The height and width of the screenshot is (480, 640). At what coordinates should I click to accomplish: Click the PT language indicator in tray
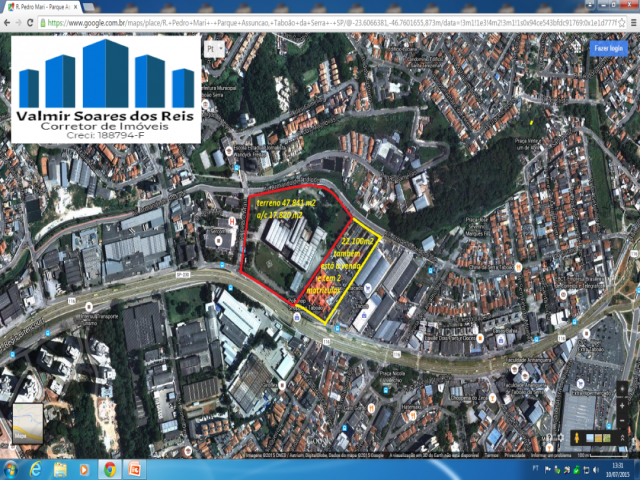(x=535, y=469)
